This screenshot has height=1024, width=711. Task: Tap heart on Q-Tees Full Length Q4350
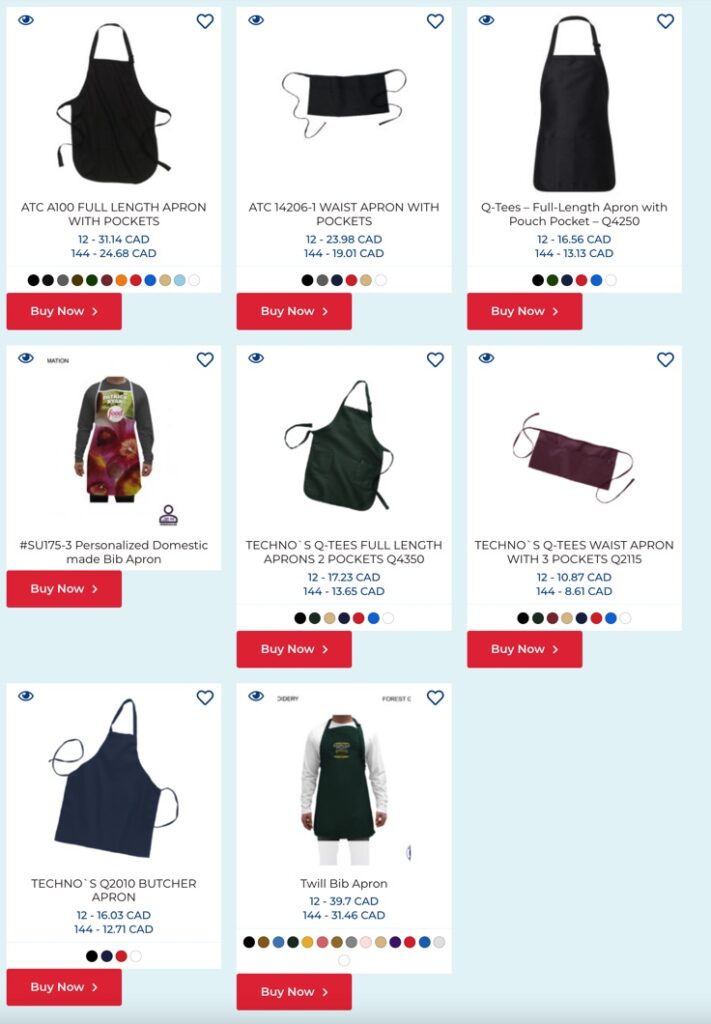[435, 359]
